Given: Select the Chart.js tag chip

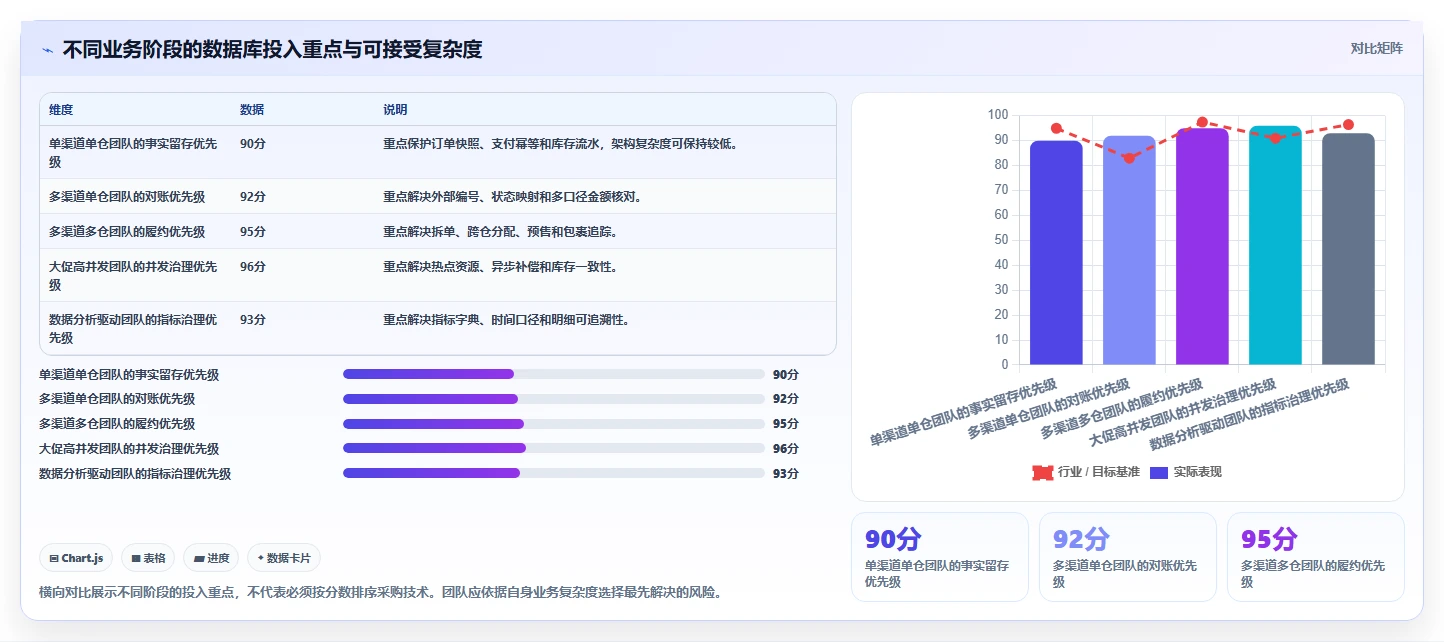Looking at the screenshot, I should click(76, 558).
